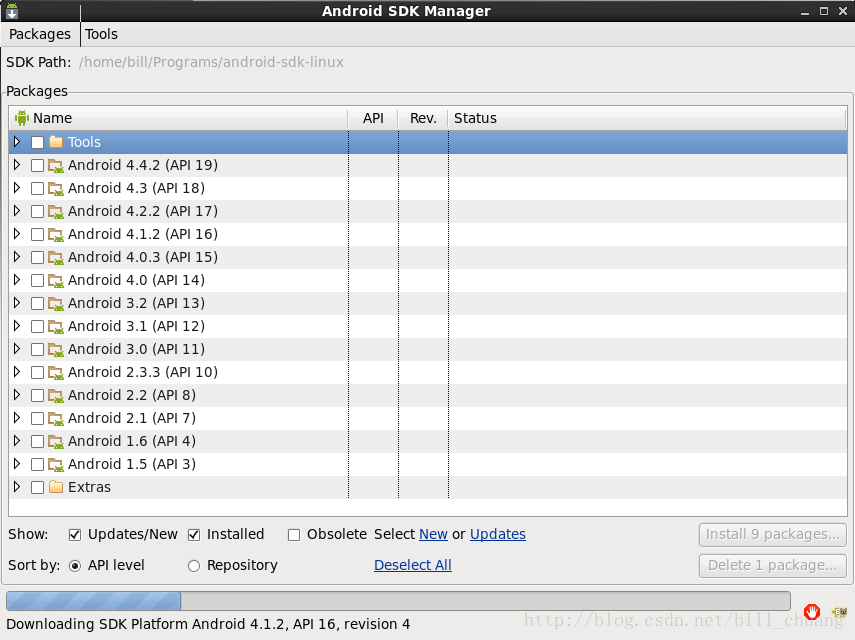Select the Android 3.2 (API 13) row text

tap(136, 303)
